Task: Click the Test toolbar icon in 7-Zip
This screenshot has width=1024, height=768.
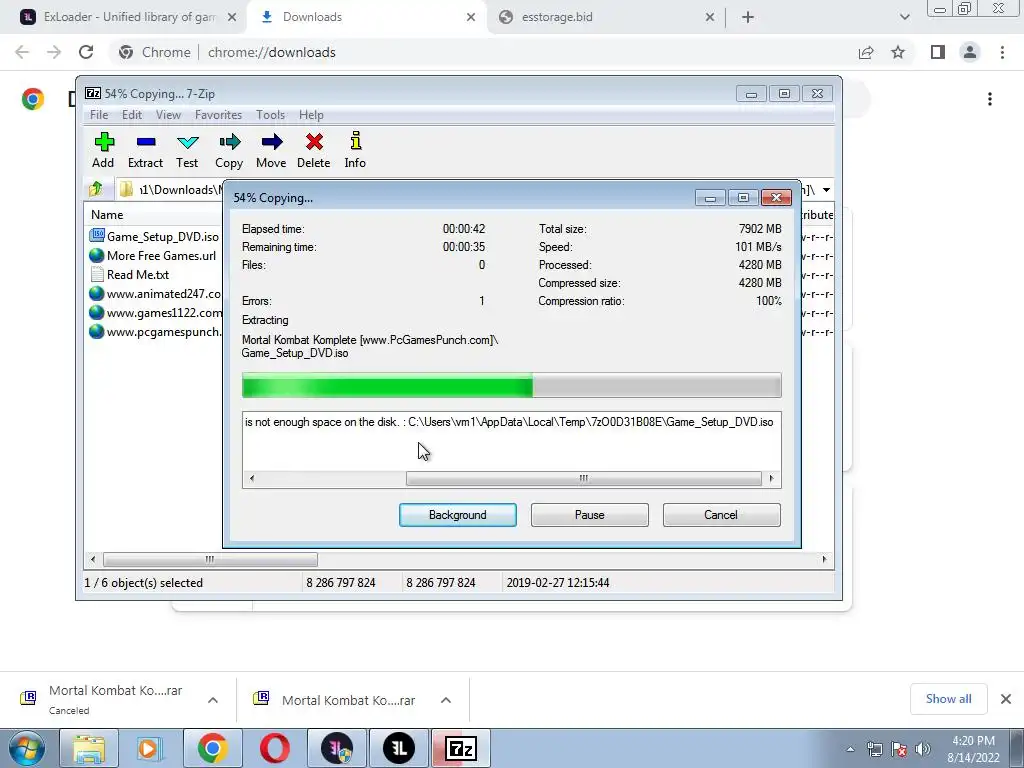Action: pos(187,150)
